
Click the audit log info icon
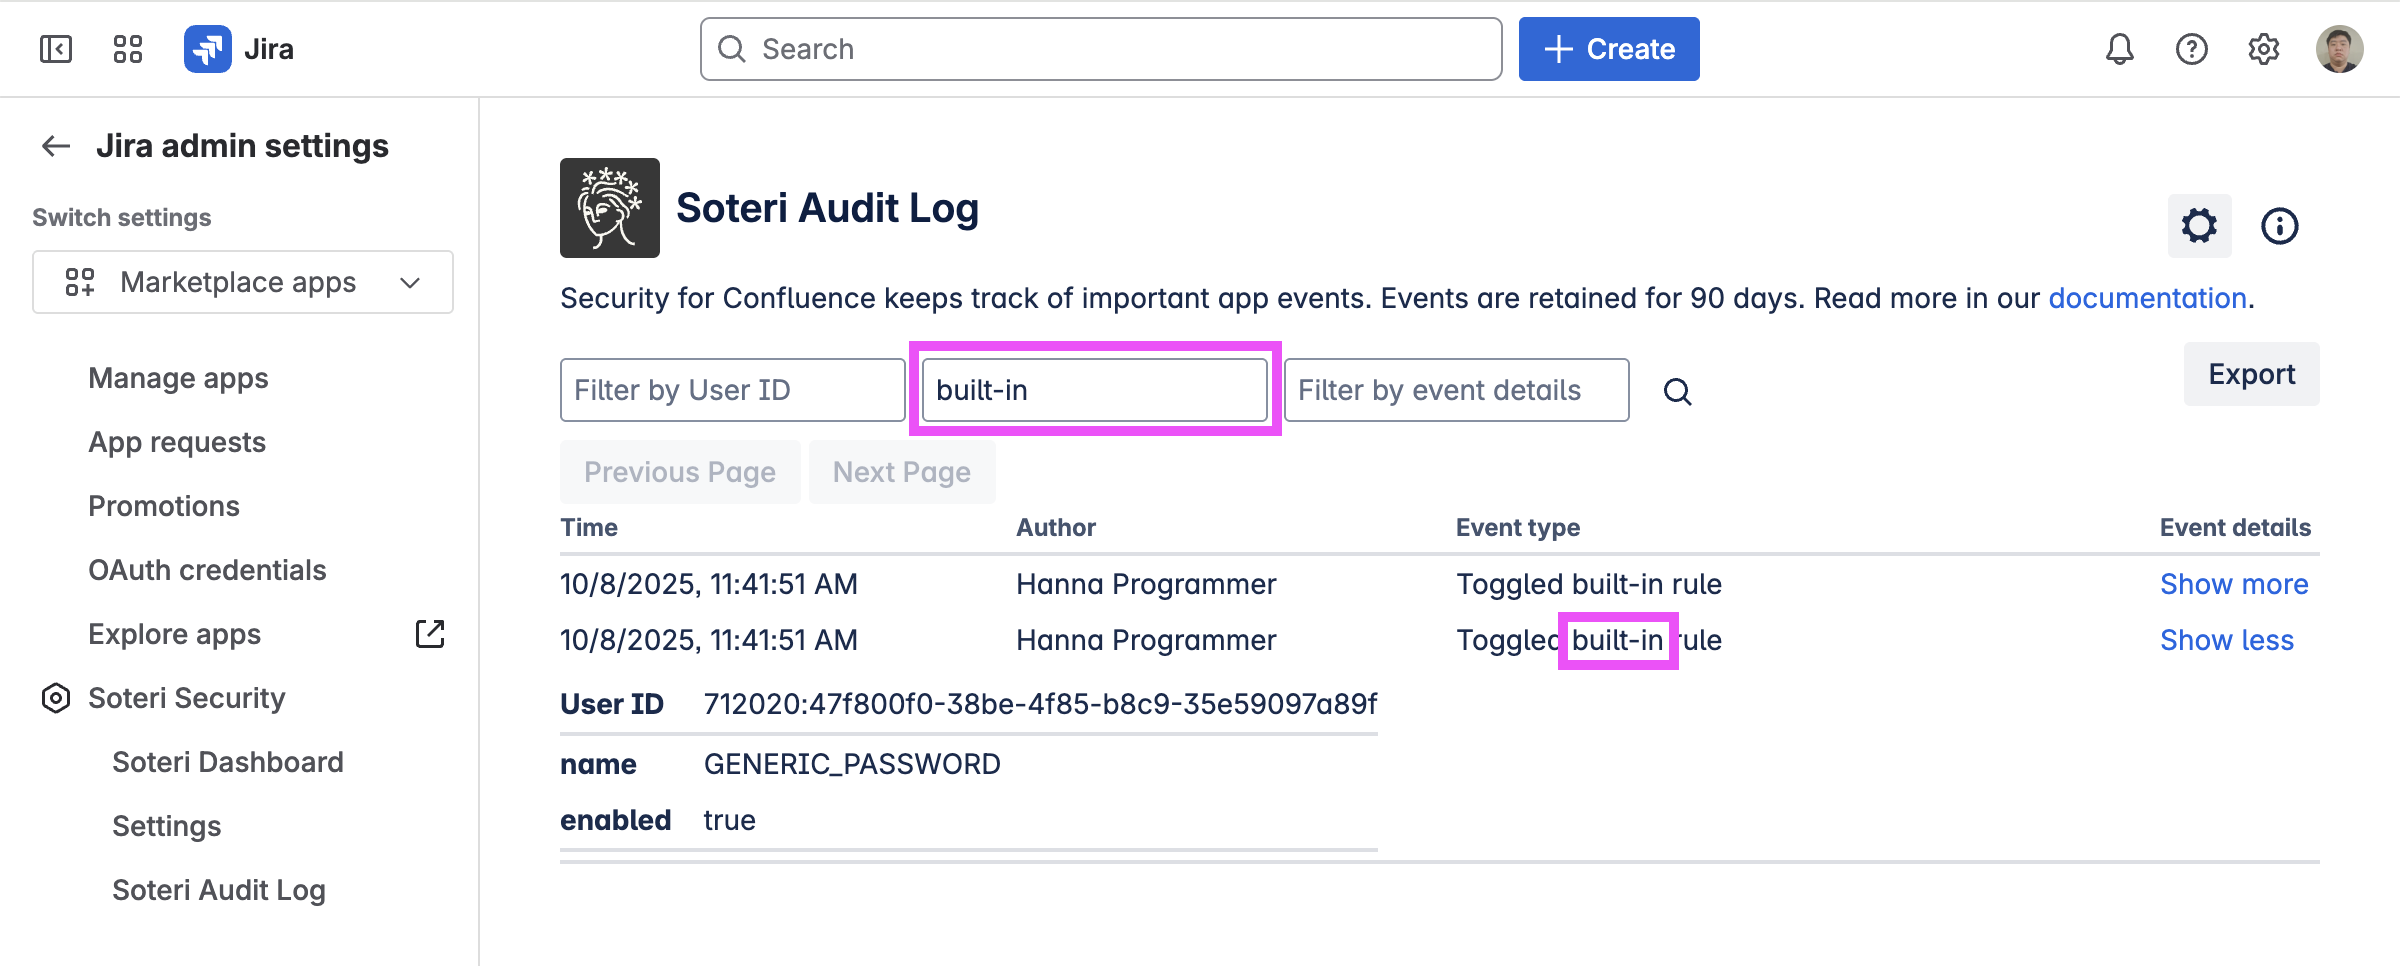pos(2279,226)
